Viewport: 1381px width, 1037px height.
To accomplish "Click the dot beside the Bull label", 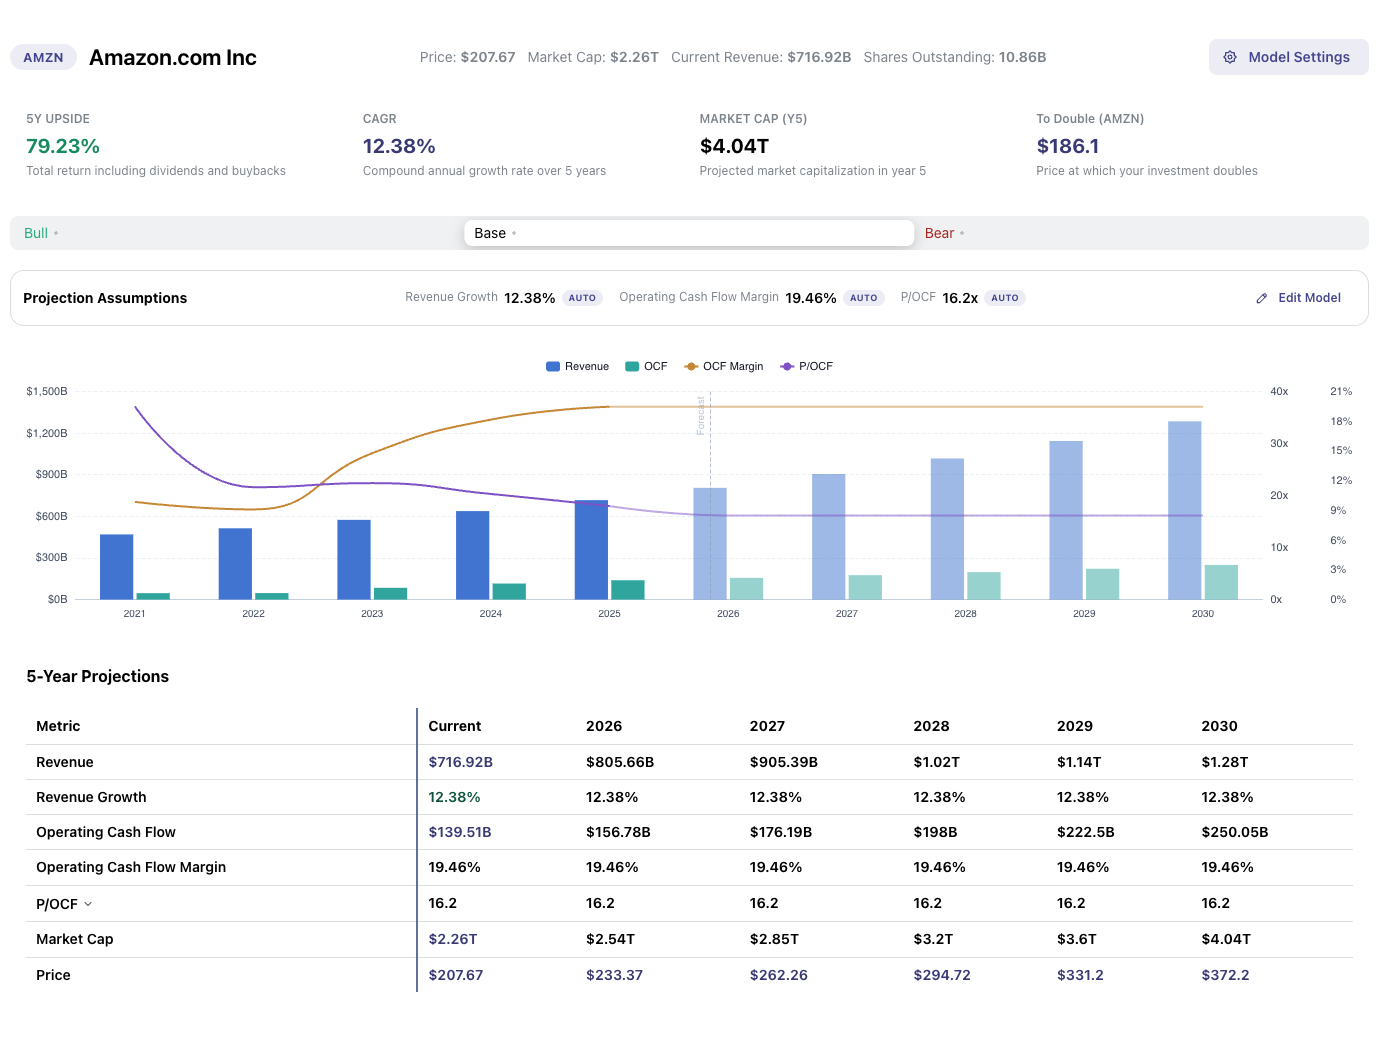I will point(57,233).
